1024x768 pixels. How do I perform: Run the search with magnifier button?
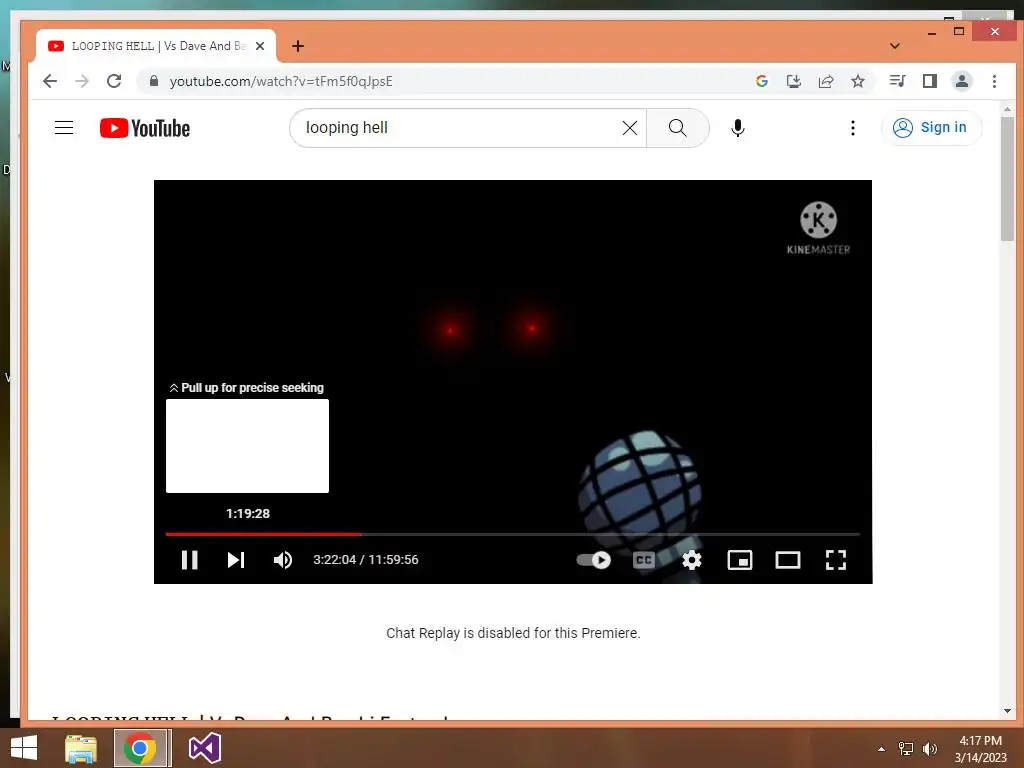(x=678, y=128)
